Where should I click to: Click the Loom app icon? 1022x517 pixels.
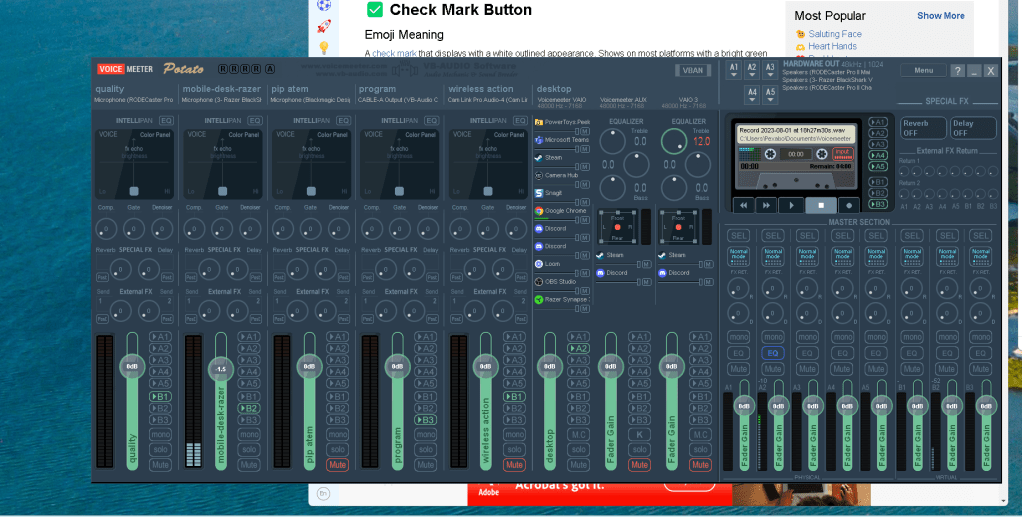539,264
